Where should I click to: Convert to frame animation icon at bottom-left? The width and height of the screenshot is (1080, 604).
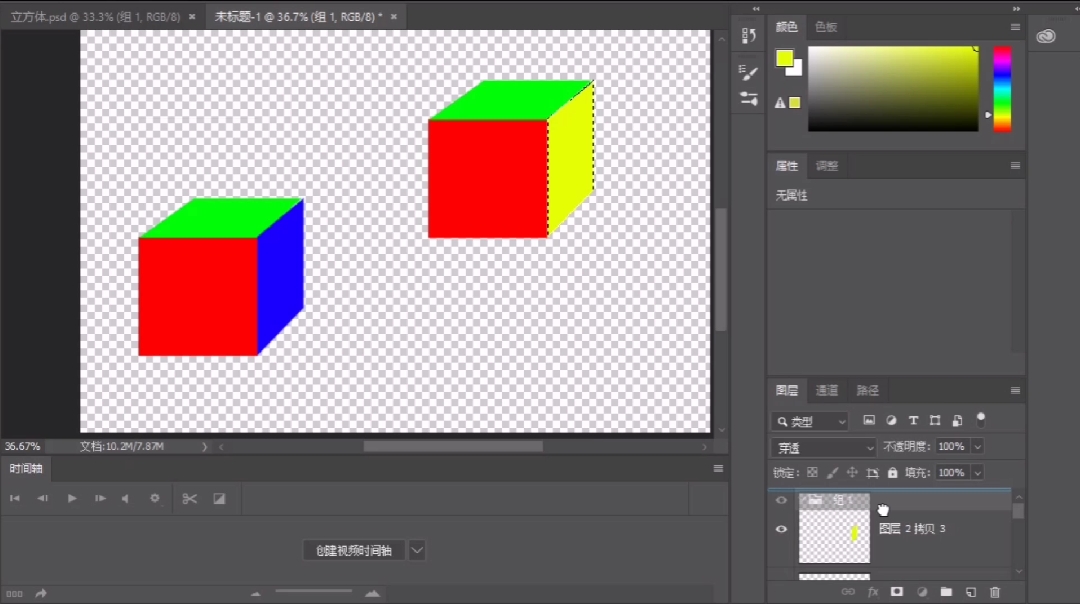pos(14,594)
